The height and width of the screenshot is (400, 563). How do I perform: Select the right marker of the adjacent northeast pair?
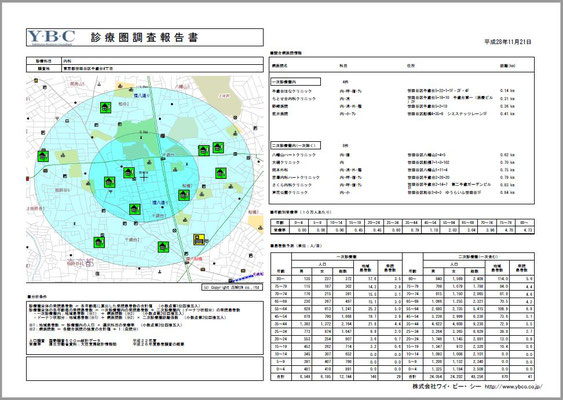(218, 148)
